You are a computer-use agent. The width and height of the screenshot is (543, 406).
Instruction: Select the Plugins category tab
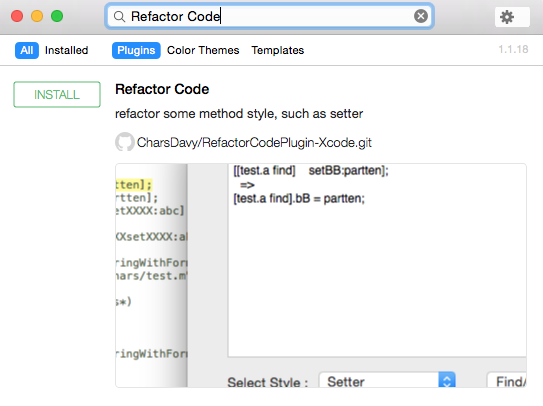click(136, 50)
